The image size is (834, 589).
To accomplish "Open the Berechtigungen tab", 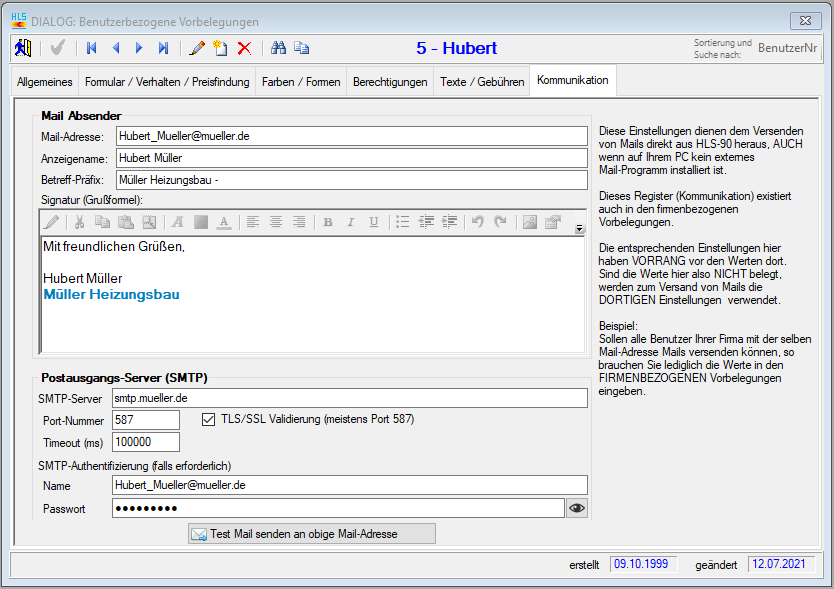I will click(x=390, y=82).
